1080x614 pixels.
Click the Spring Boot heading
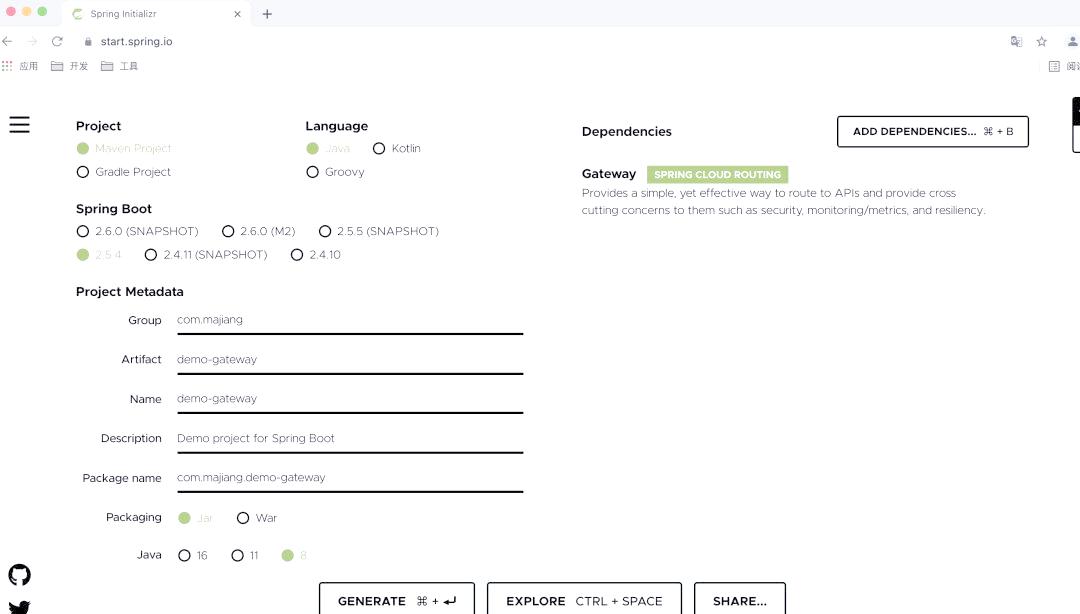coord(114,209)
